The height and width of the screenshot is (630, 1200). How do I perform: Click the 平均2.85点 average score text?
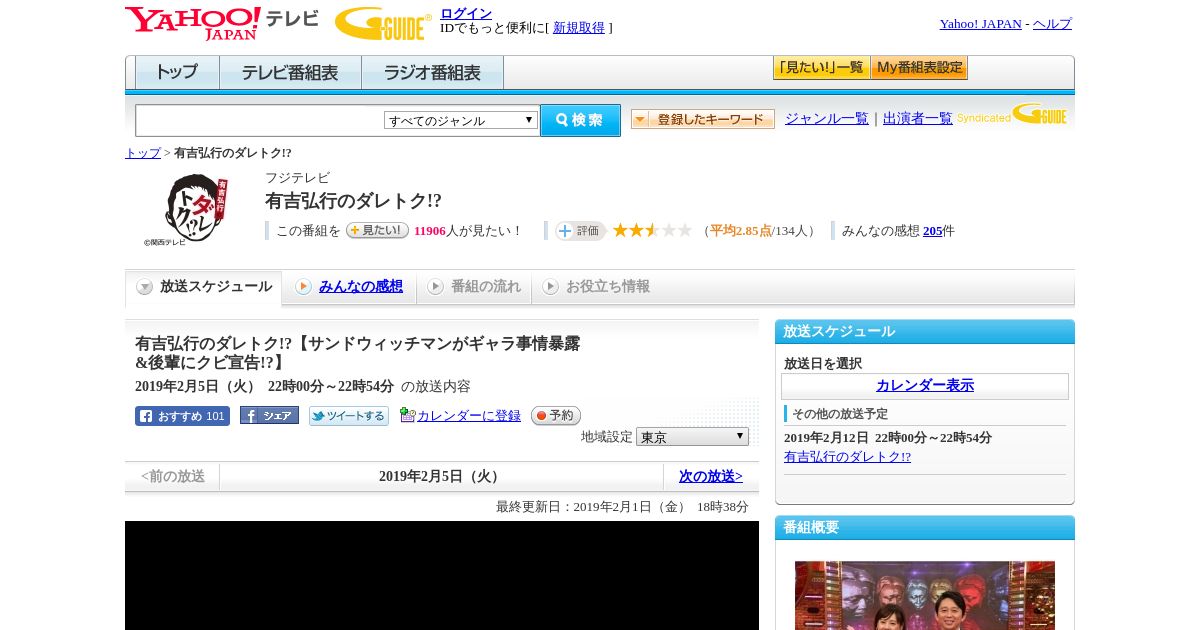coord(741,231)
